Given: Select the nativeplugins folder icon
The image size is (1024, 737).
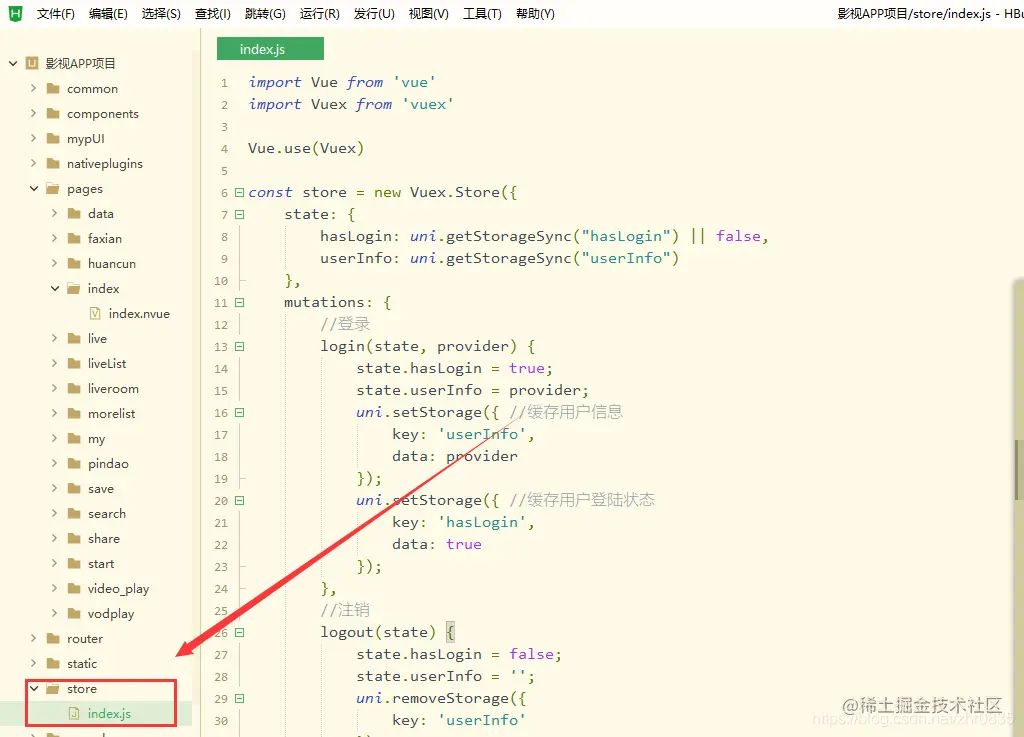Looking at the screenshot, I should (54, 163).
